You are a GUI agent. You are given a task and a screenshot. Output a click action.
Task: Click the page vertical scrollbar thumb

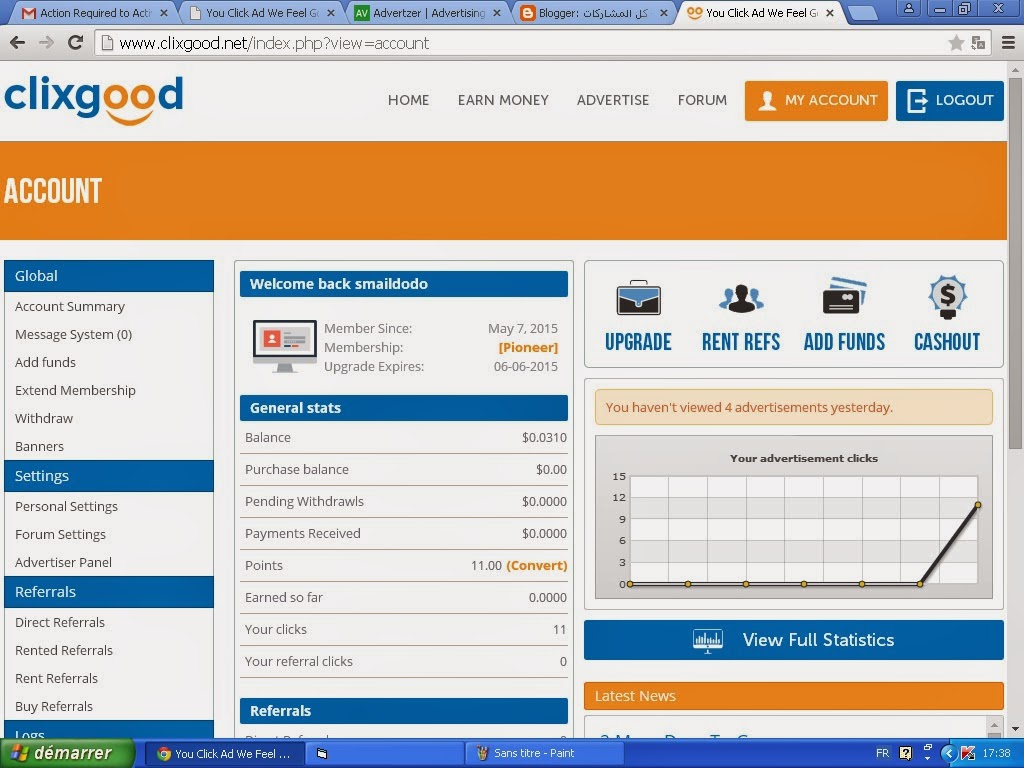1016,261
